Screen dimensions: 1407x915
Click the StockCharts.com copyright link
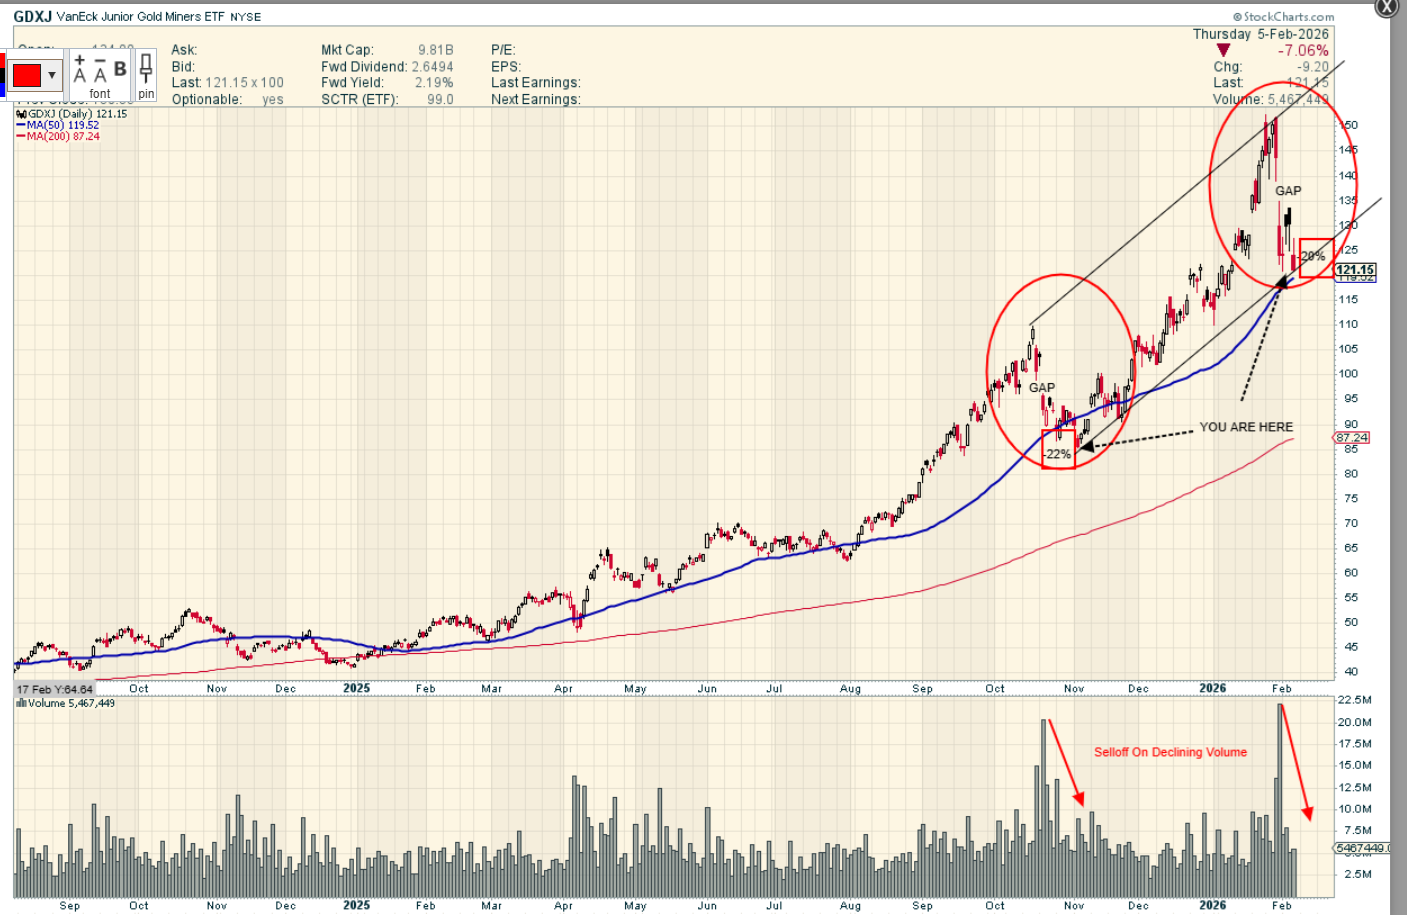(1283, 17)
